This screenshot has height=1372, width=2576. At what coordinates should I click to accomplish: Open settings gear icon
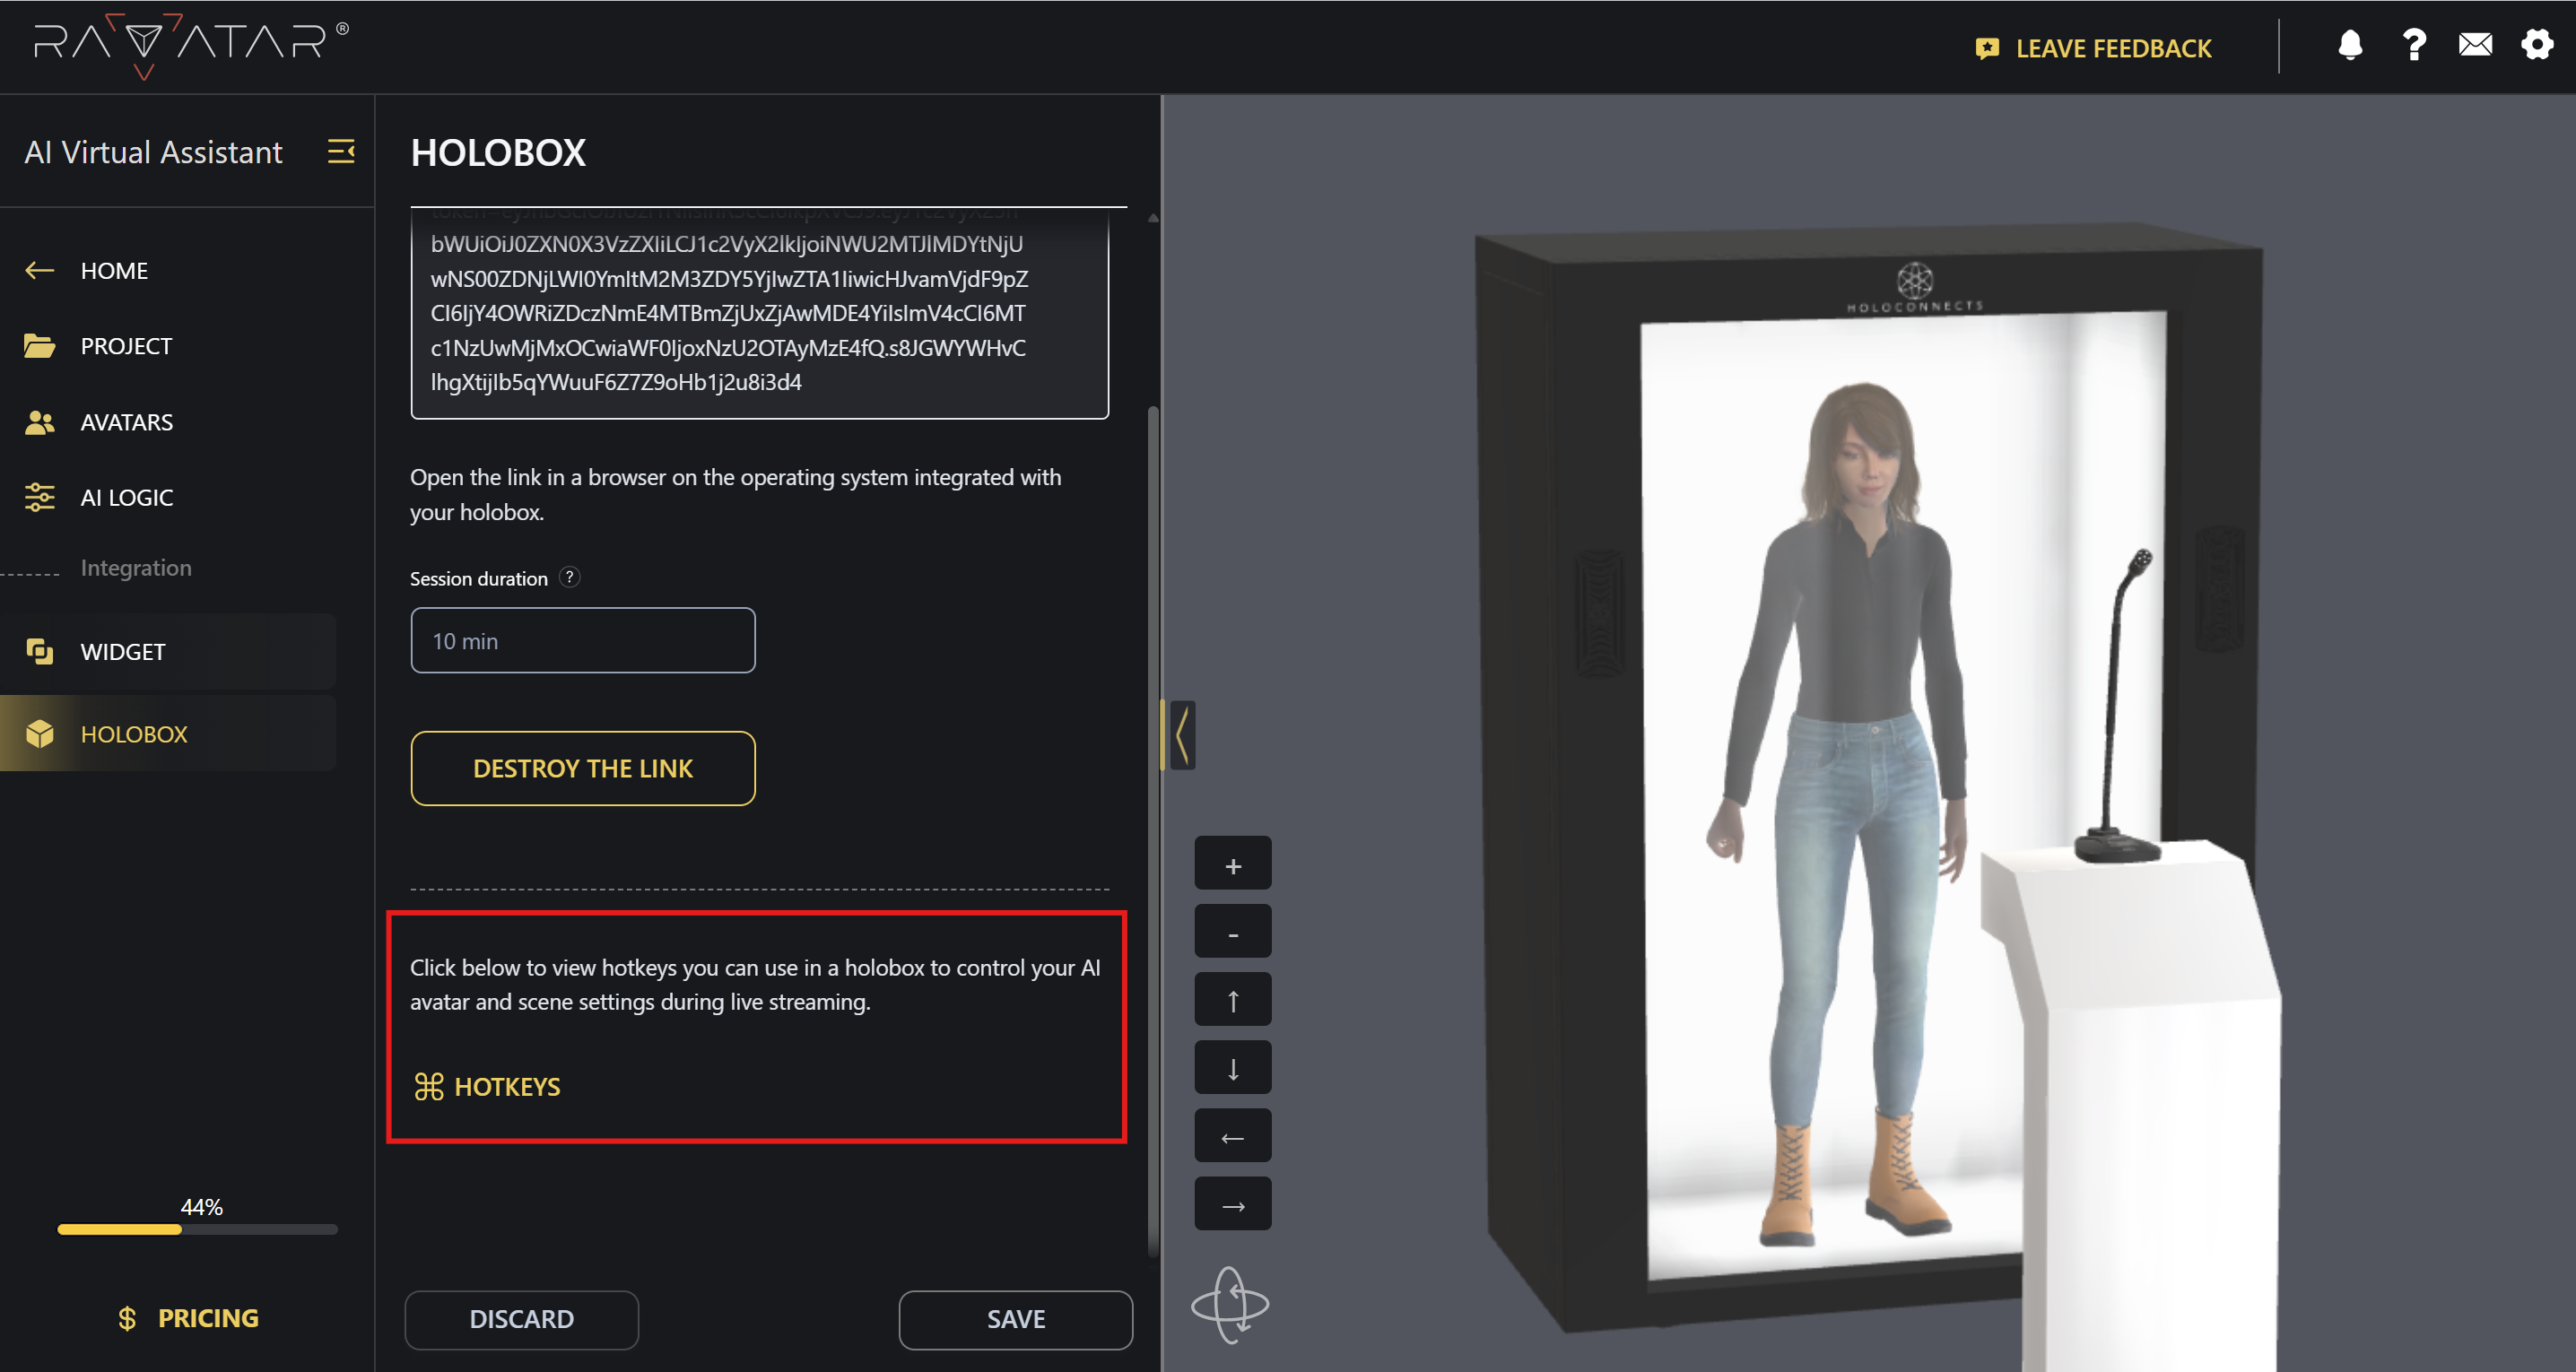click(2537, 46)
